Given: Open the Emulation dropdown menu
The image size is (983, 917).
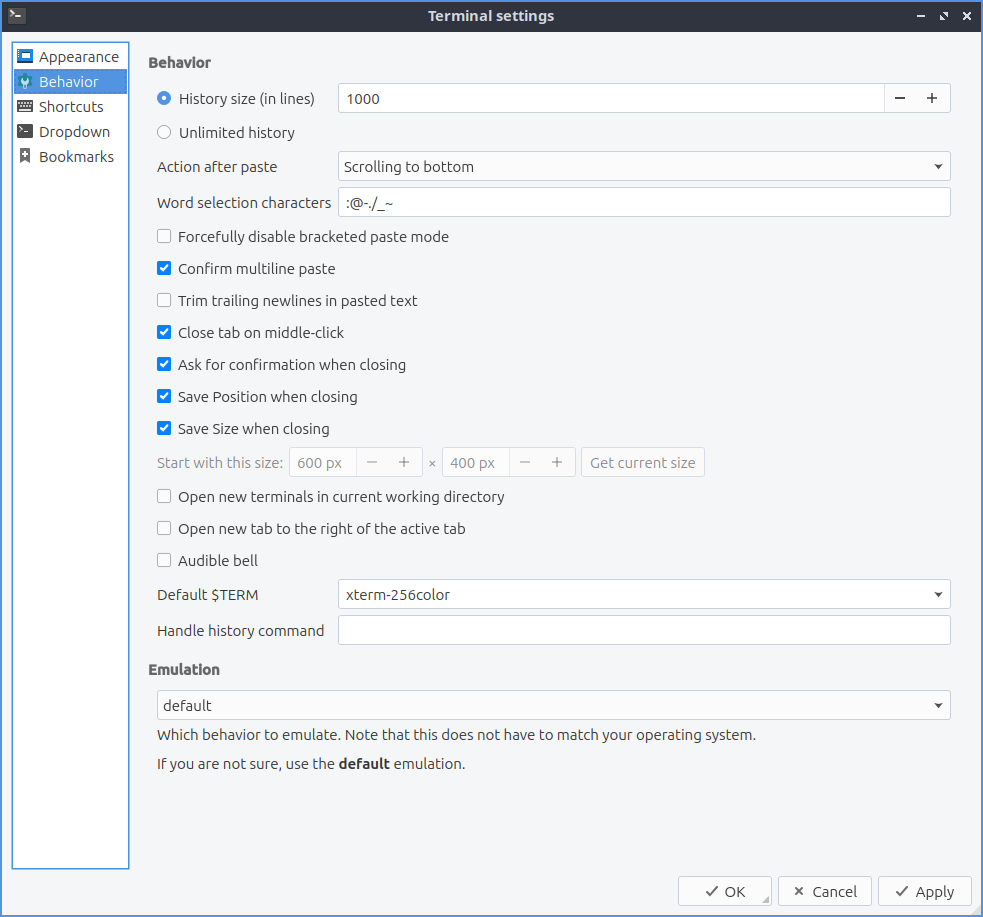Looking at the screenshot, I should coord(553,706).
